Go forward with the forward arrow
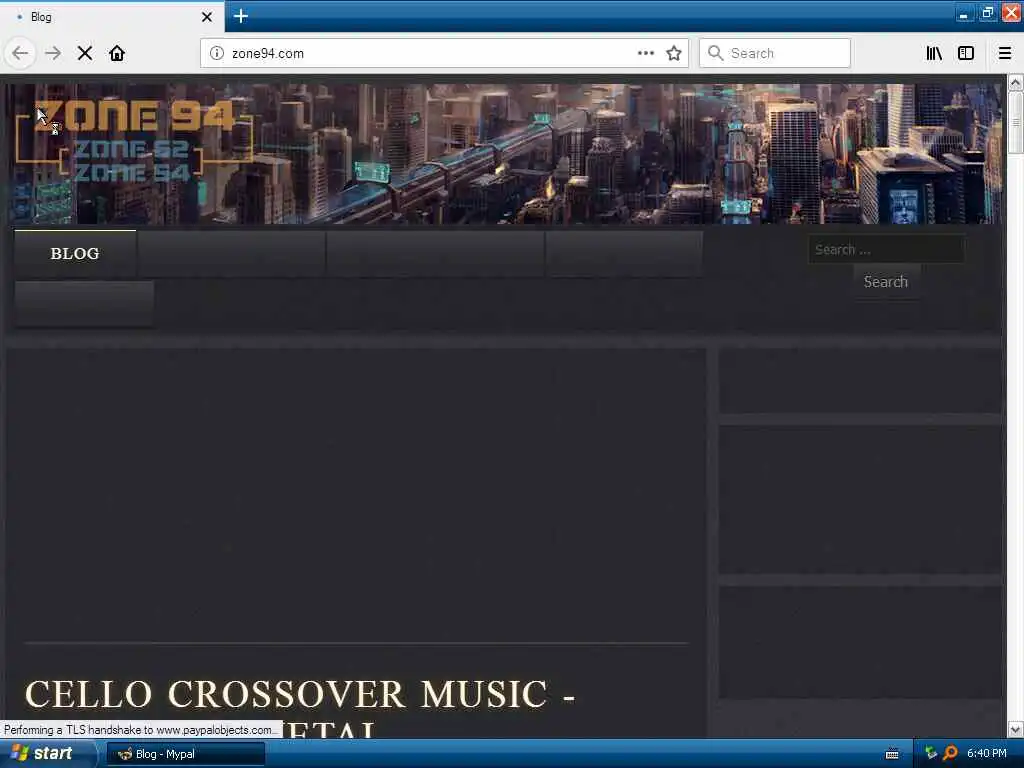Screen dimensions: 1024x768 click(53, 53)
